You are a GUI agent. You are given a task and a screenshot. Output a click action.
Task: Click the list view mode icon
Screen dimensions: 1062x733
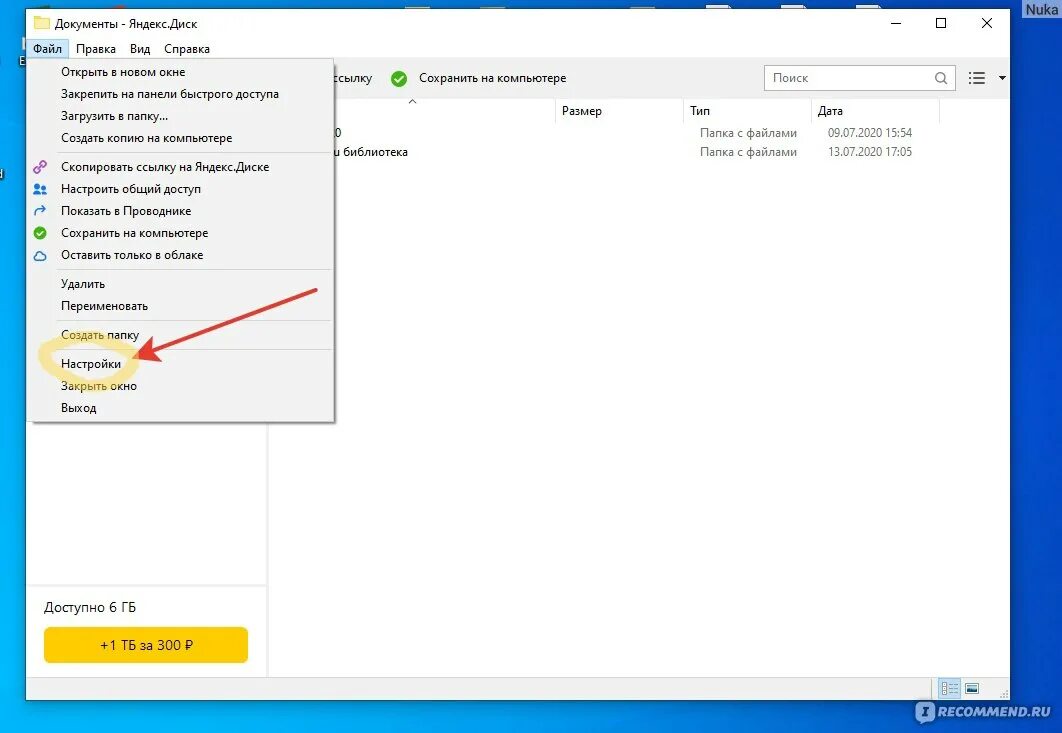point(977,78)
